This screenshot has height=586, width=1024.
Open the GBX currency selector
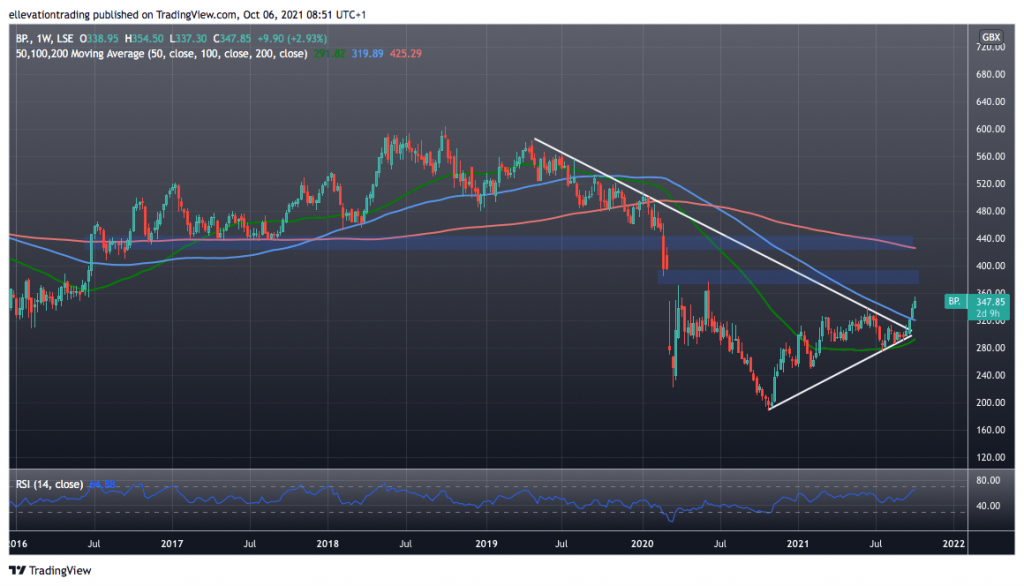(991, 37)
